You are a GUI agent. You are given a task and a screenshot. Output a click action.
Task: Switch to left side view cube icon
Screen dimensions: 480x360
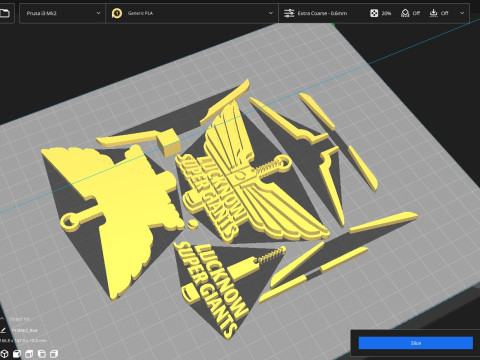[41, 353]
